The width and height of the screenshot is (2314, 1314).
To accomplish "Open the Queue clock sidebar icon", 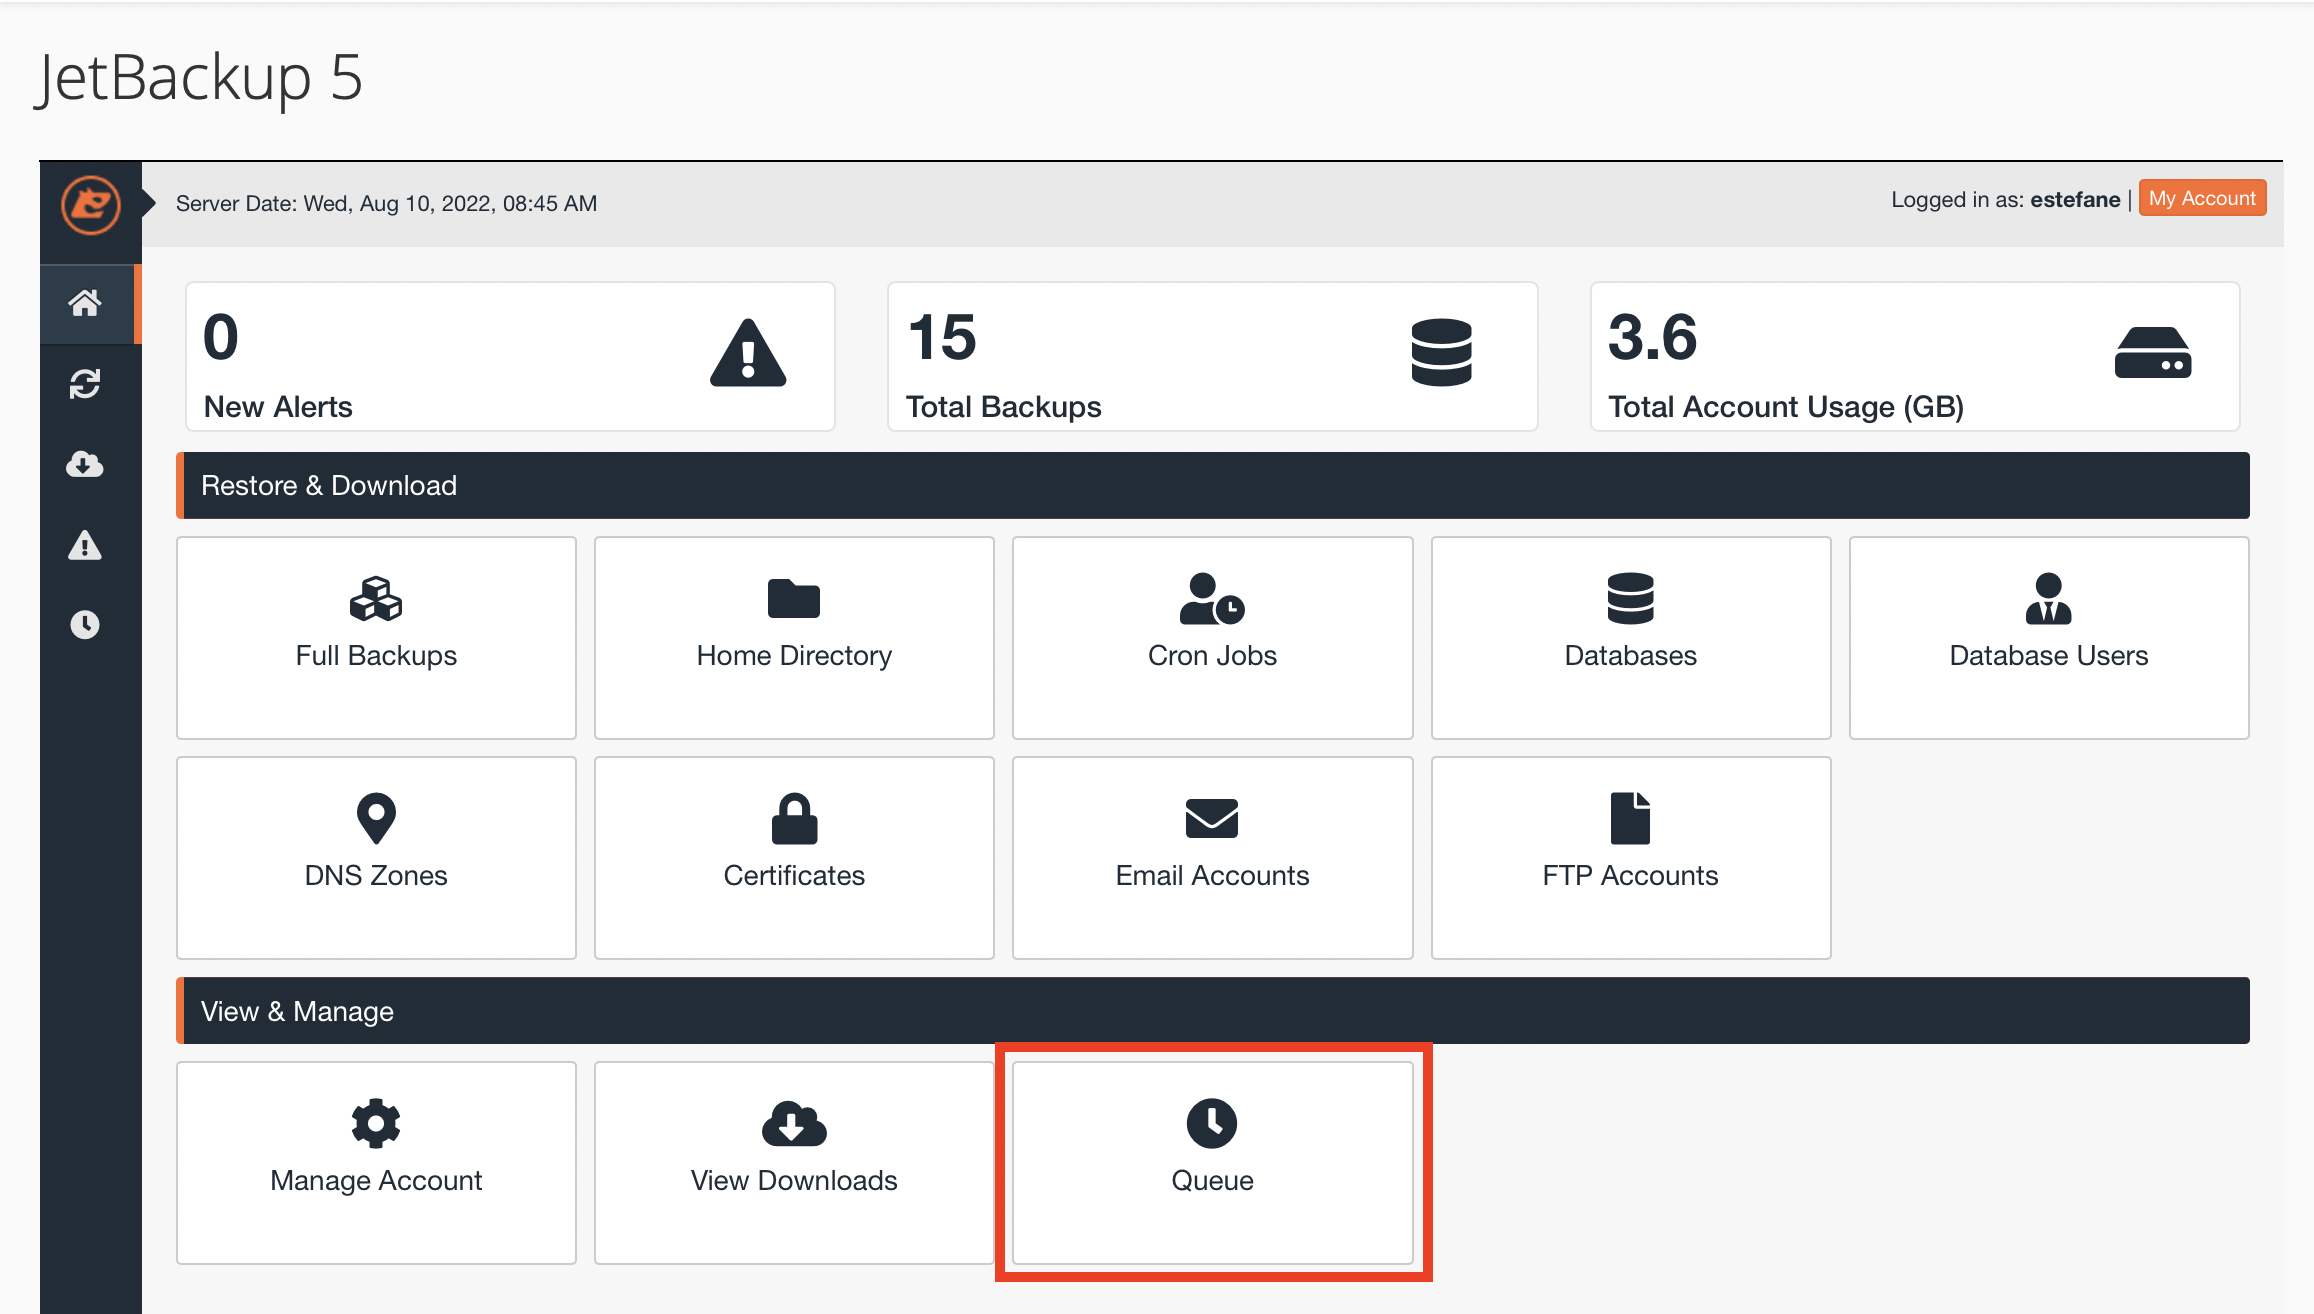I will [x=85, y=625].
